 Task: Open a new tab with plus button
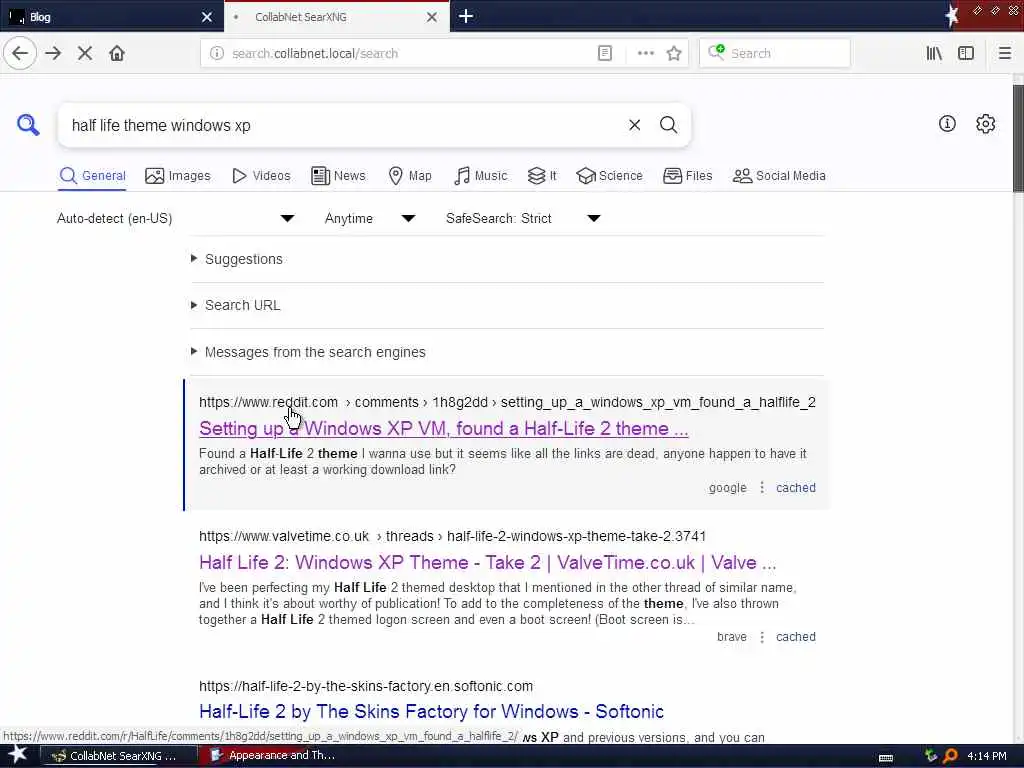point(466,16)
